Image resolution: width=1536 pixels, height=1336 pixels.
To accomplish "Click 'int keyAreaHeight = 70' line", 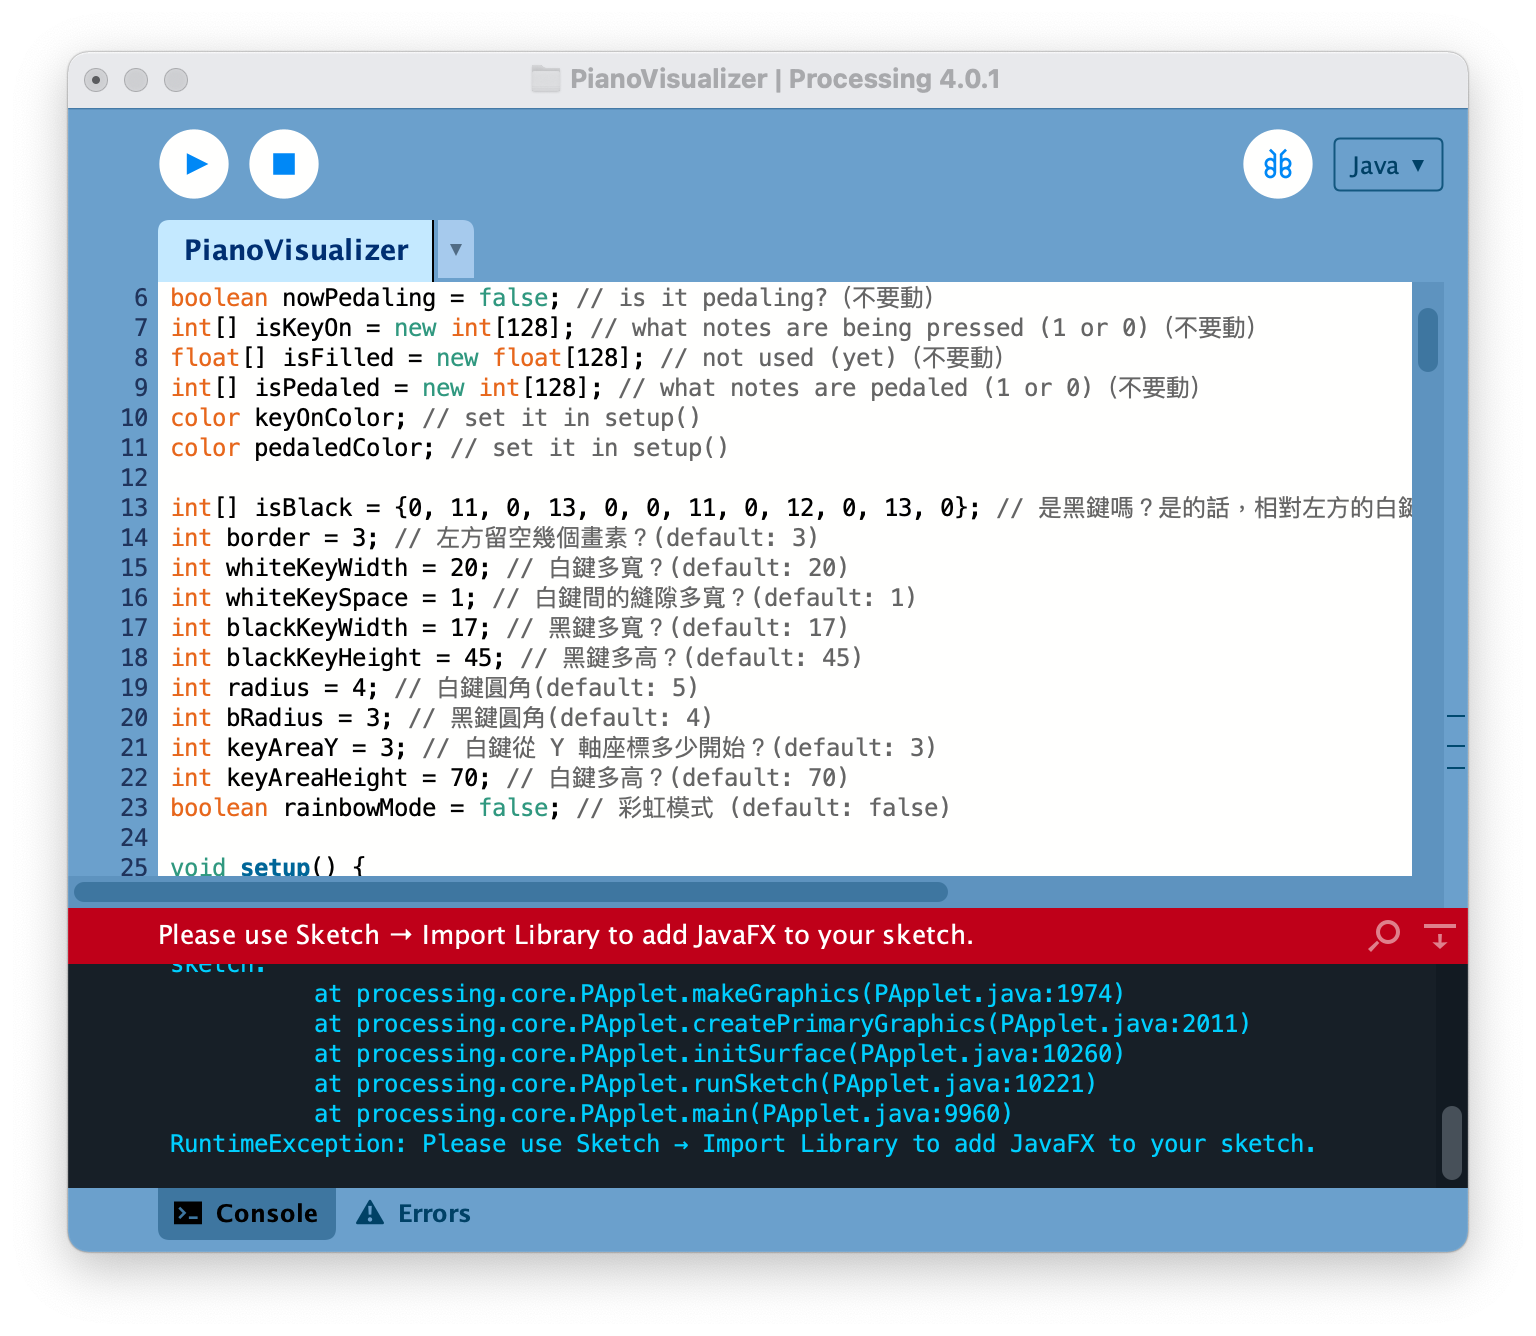I will point(509,778).
